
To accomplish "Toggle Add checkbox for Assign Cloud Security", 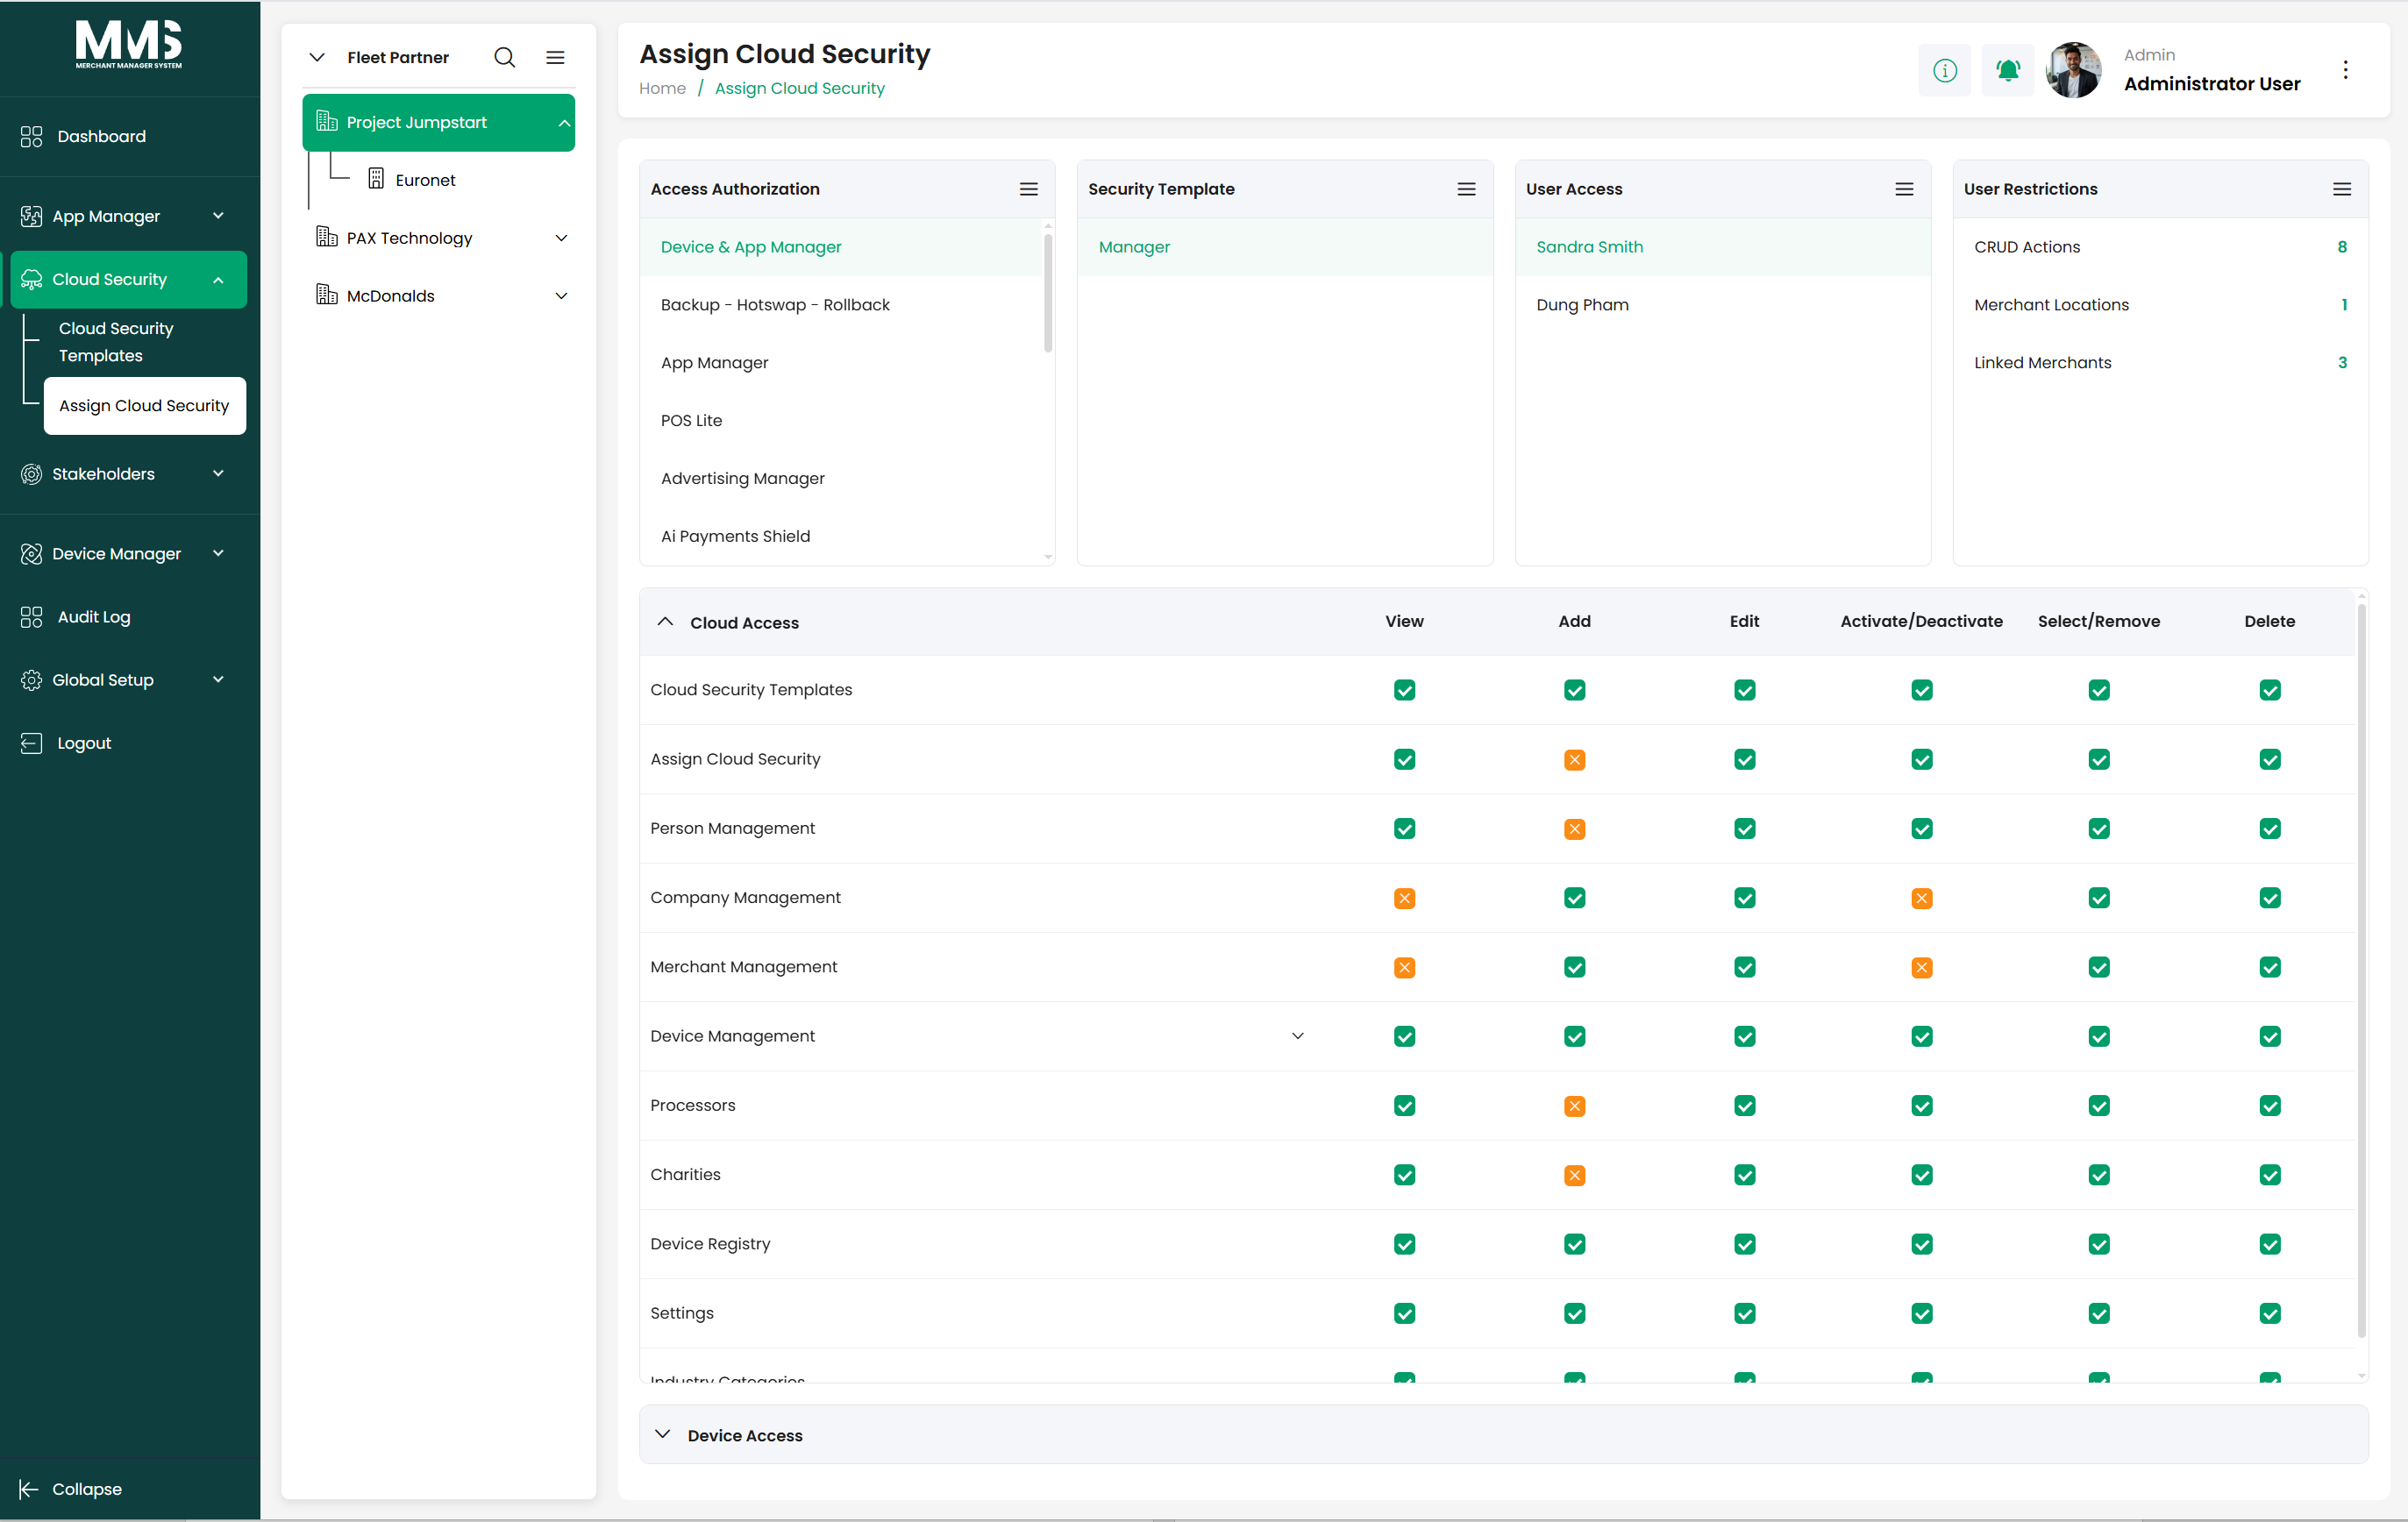I will click(1575, 760).
